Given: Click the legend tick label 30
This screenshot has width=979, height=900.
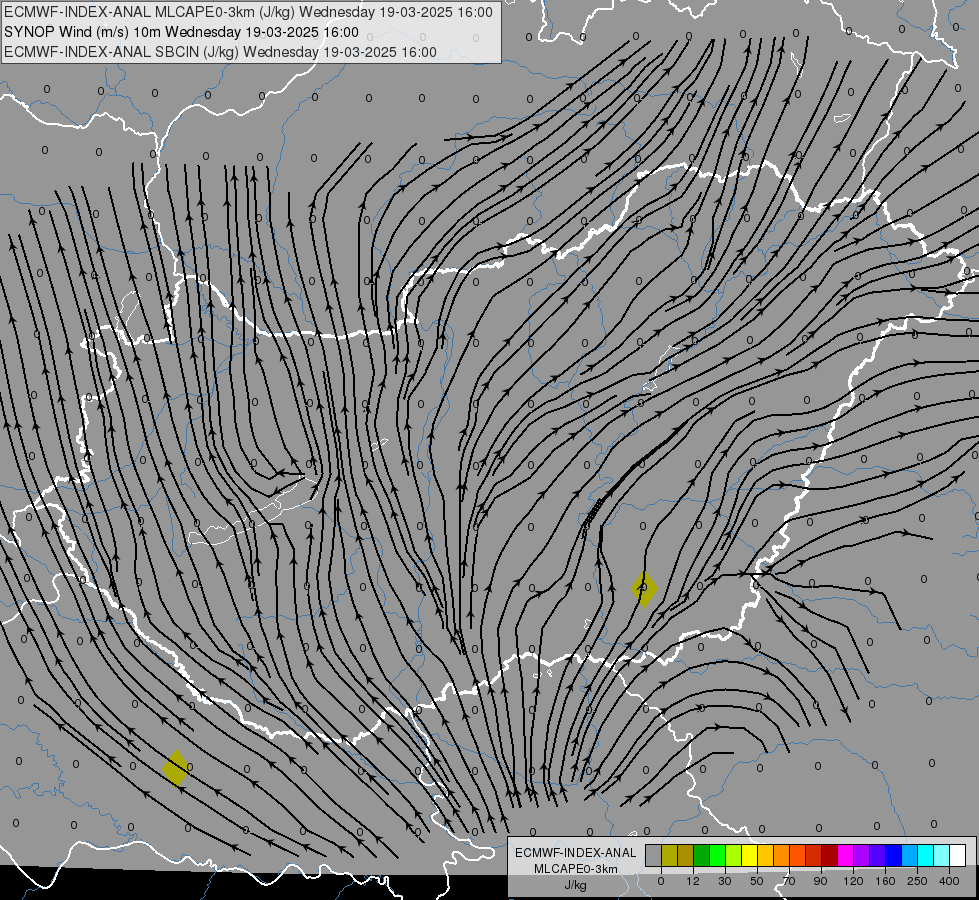Looking at the screenshot, I should [x=725, y=881].
